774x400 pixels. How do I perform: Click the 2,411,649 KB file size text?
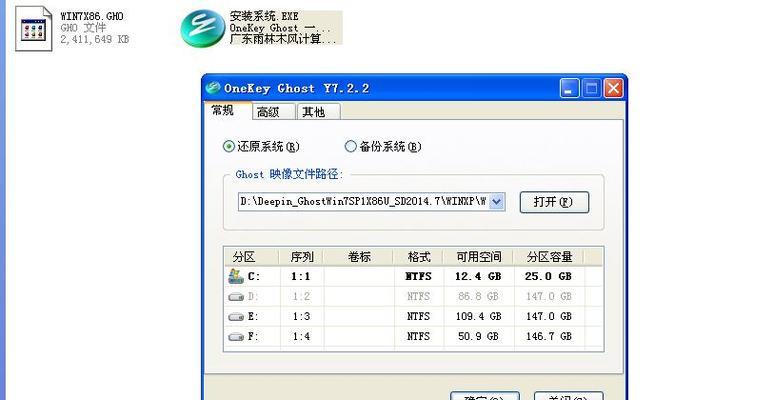[x=95, y=39]
